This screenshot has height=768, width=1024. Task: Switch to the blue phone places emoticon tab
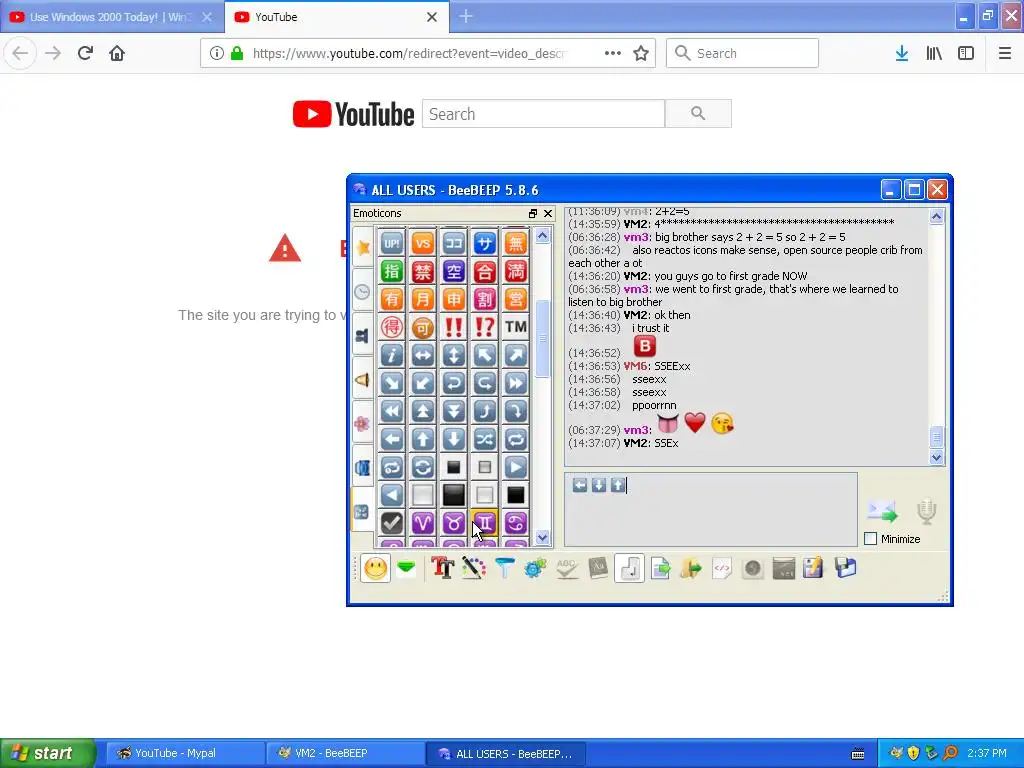pyautogui.click(x=362, y=468)
